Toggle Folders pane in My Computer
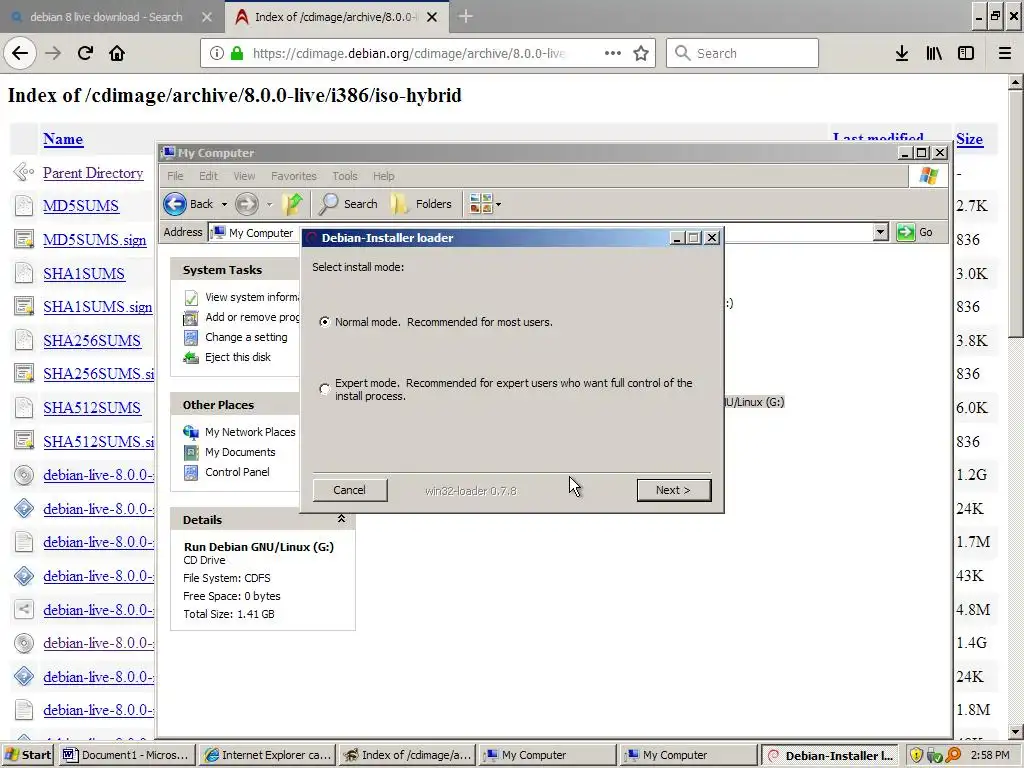Screen dimensions: 1024x768 [421, 204]
